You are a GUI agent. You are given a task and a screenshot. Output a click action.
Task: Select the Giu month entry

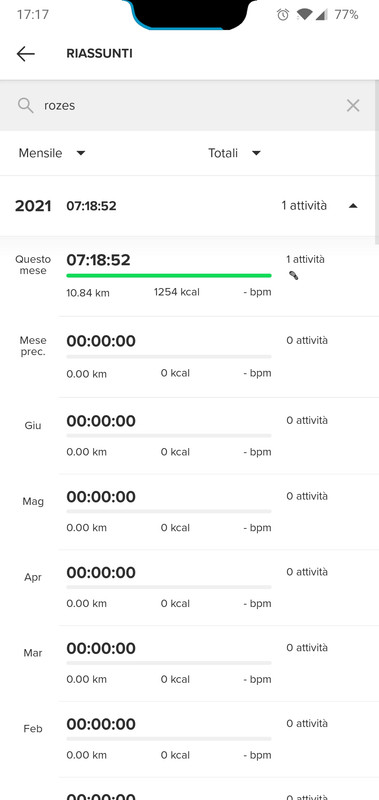(x=189, y=436)
